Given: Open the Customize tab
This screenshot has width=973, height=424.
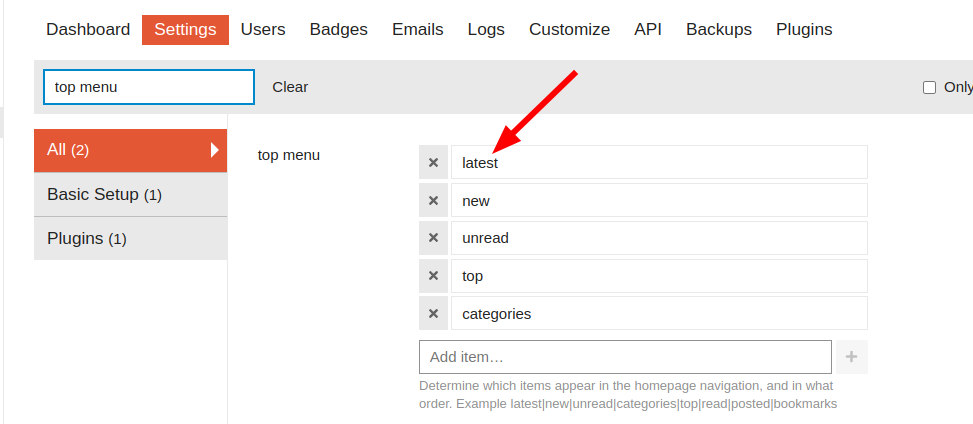Looking at the screenshot, I should (569, 30).
